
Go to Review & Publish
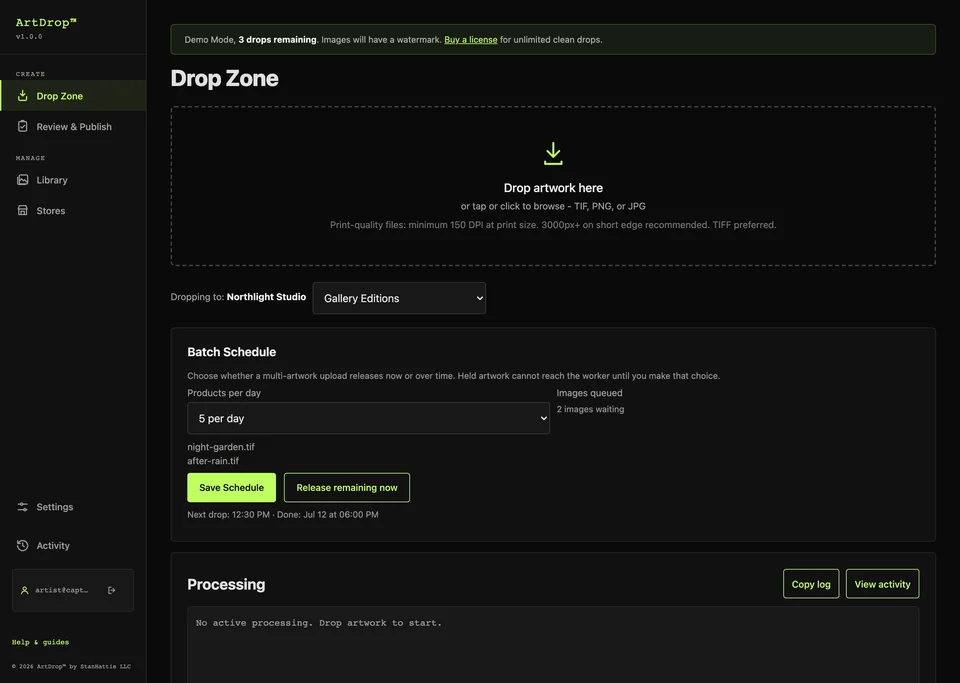74,127
